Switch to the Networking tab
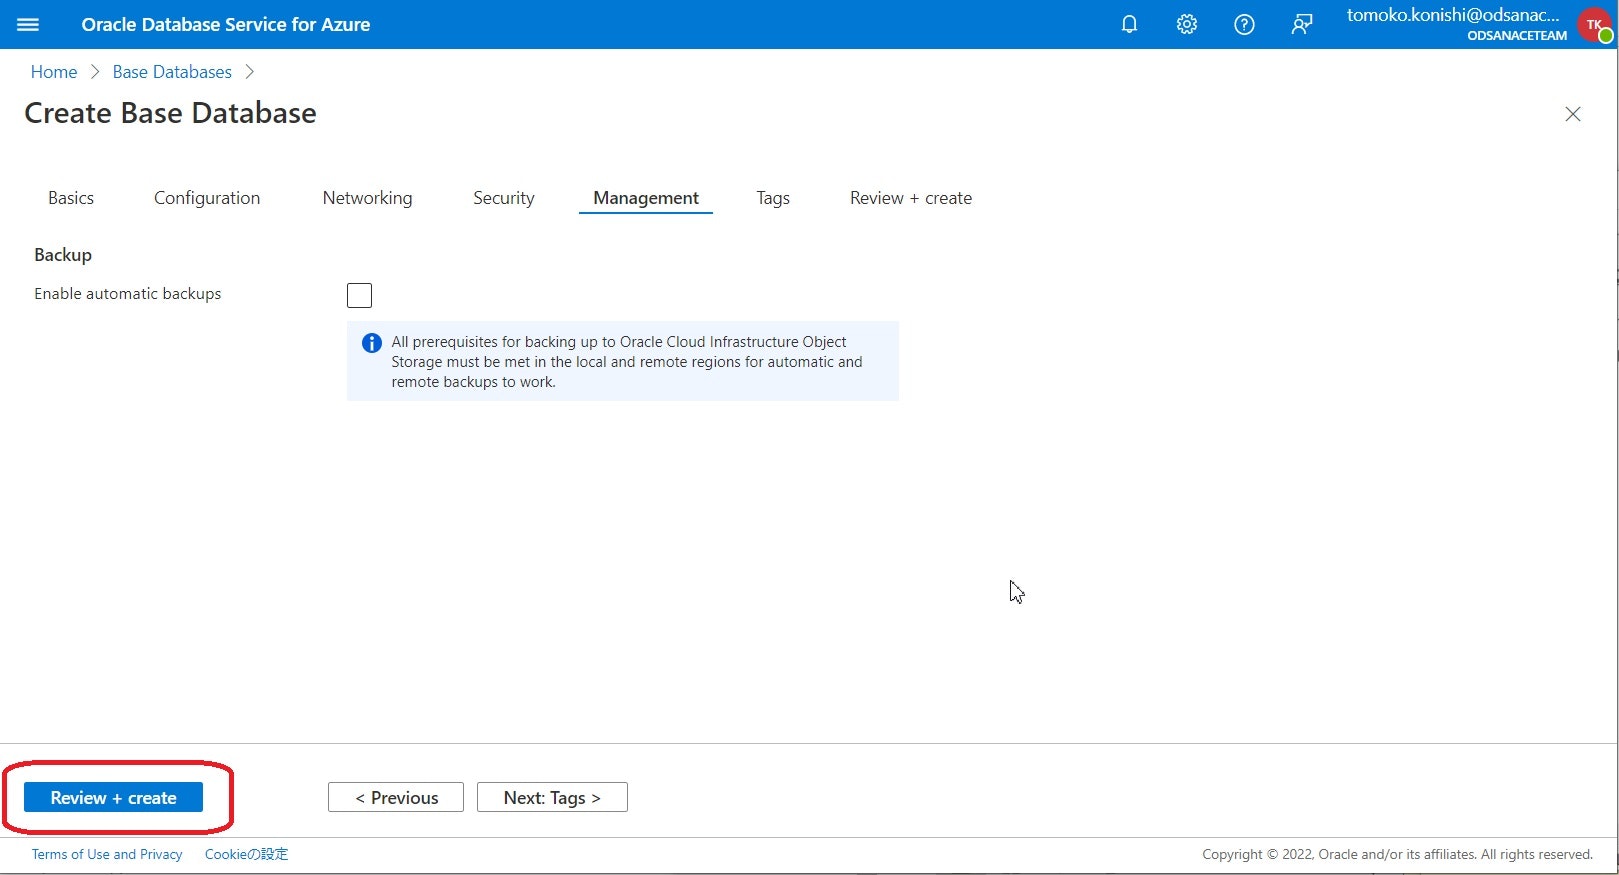Image resolution: width=1619 pixels, height=875 pixels. click(367, 198)
